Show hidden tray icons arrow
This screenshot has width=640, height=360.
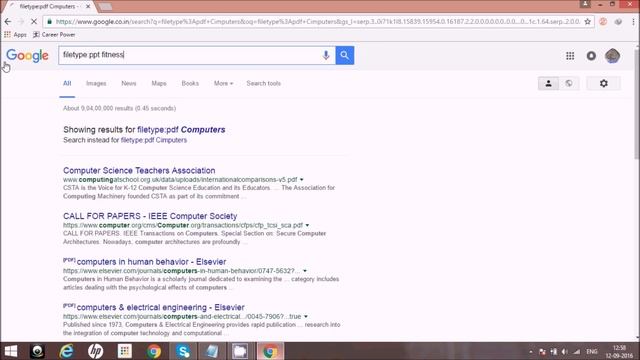531,351
